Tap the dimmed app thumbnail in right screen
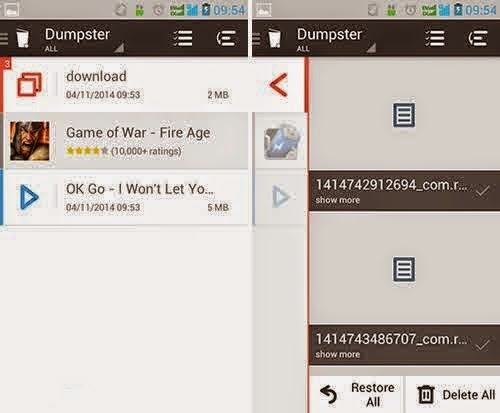Viewport: 500px width, 413px height. pyautogui.click(x=282, y=141)
